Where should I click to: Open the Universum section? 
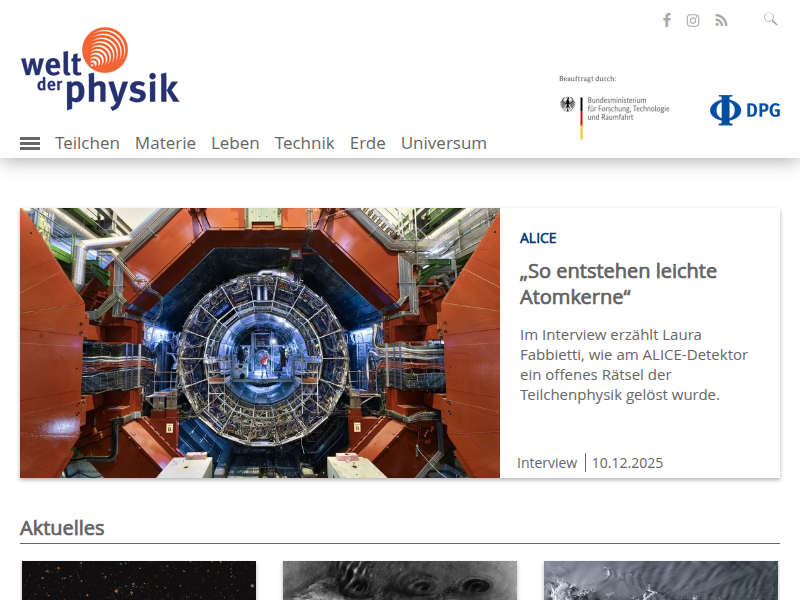pos(444,143)
